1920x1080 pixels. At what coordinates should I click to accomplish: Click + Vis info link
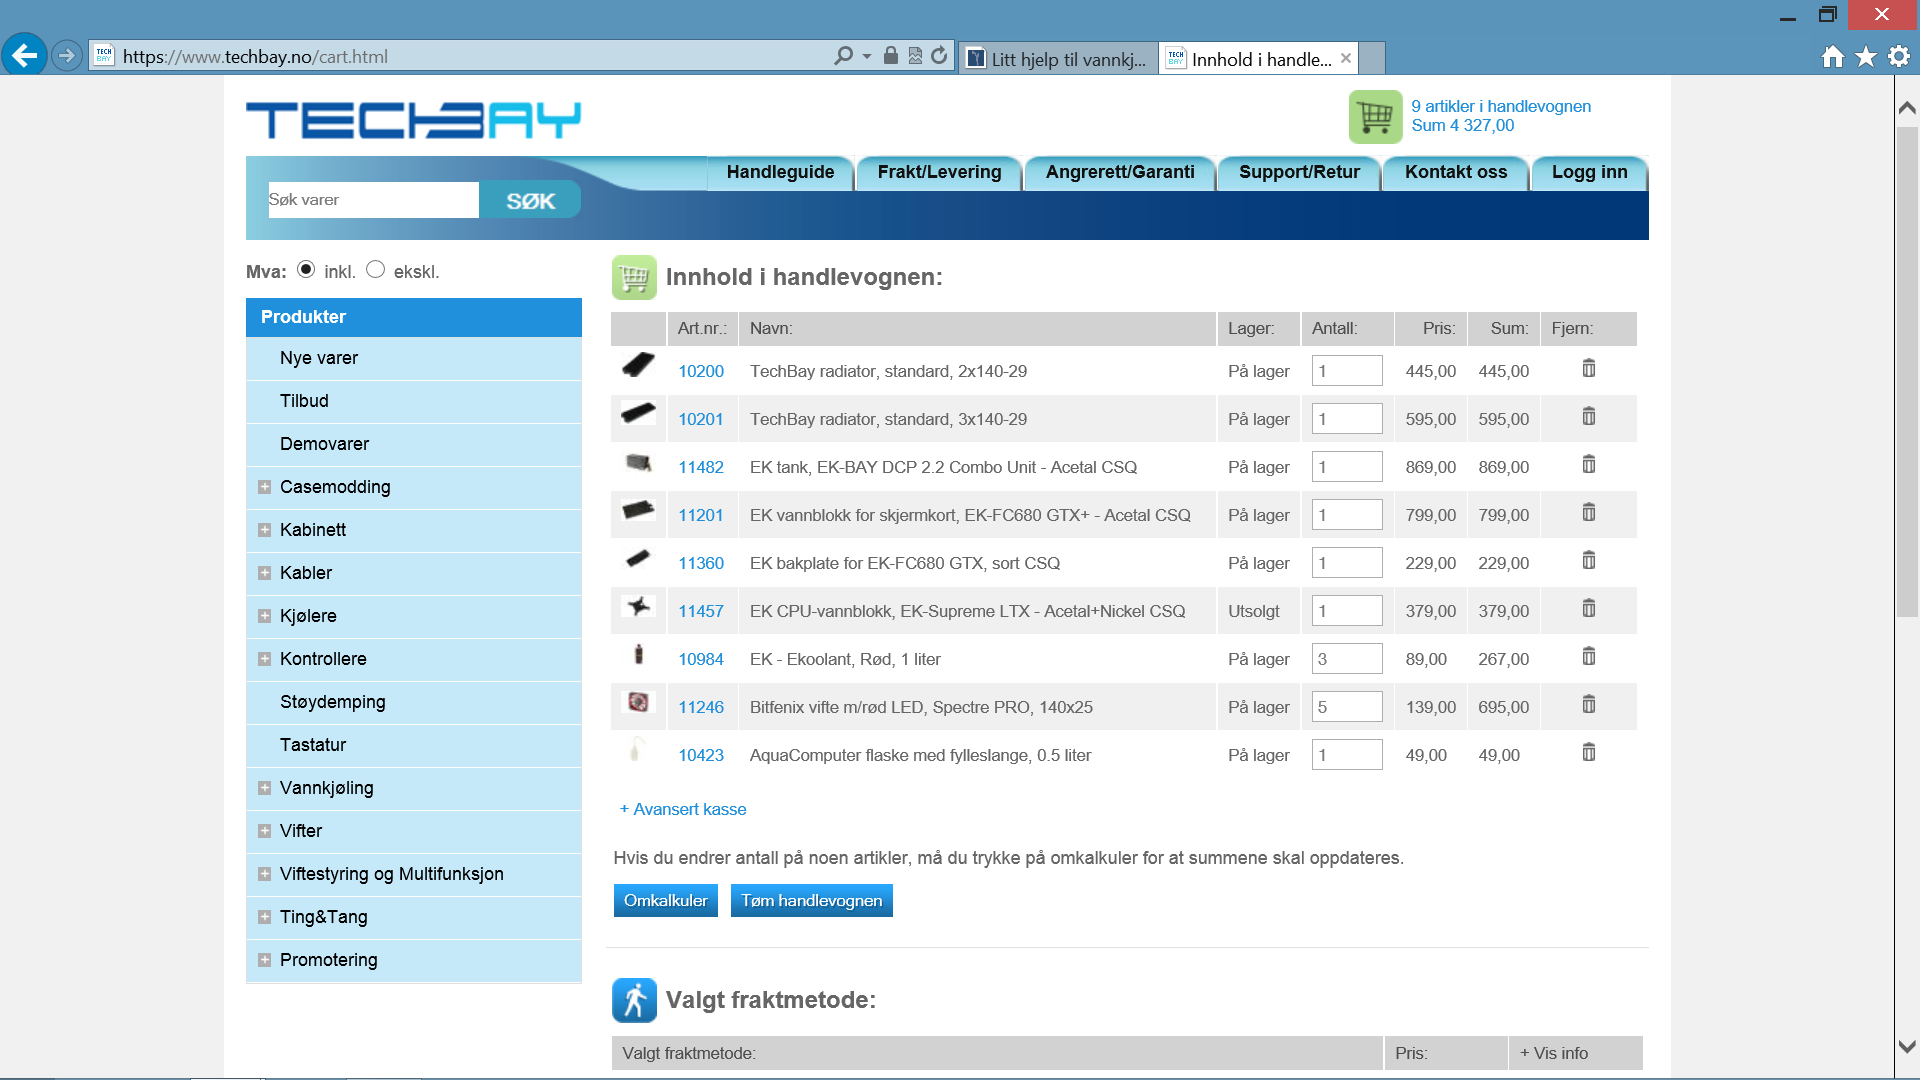point(1554,1053)
